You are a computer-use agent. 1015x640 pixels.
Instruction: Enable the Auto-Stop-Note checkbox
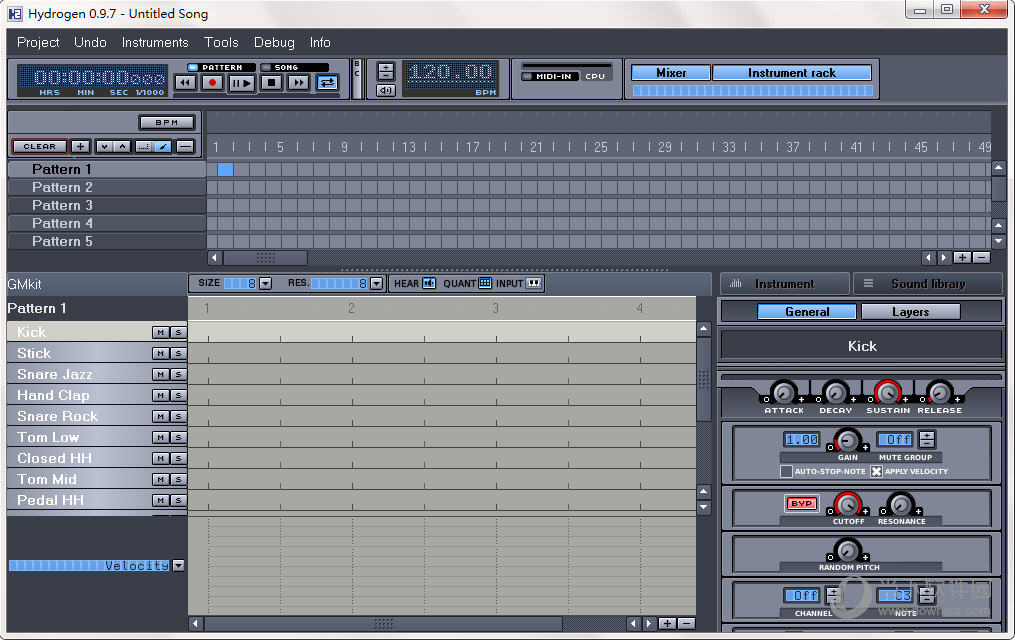click(786, 471)
